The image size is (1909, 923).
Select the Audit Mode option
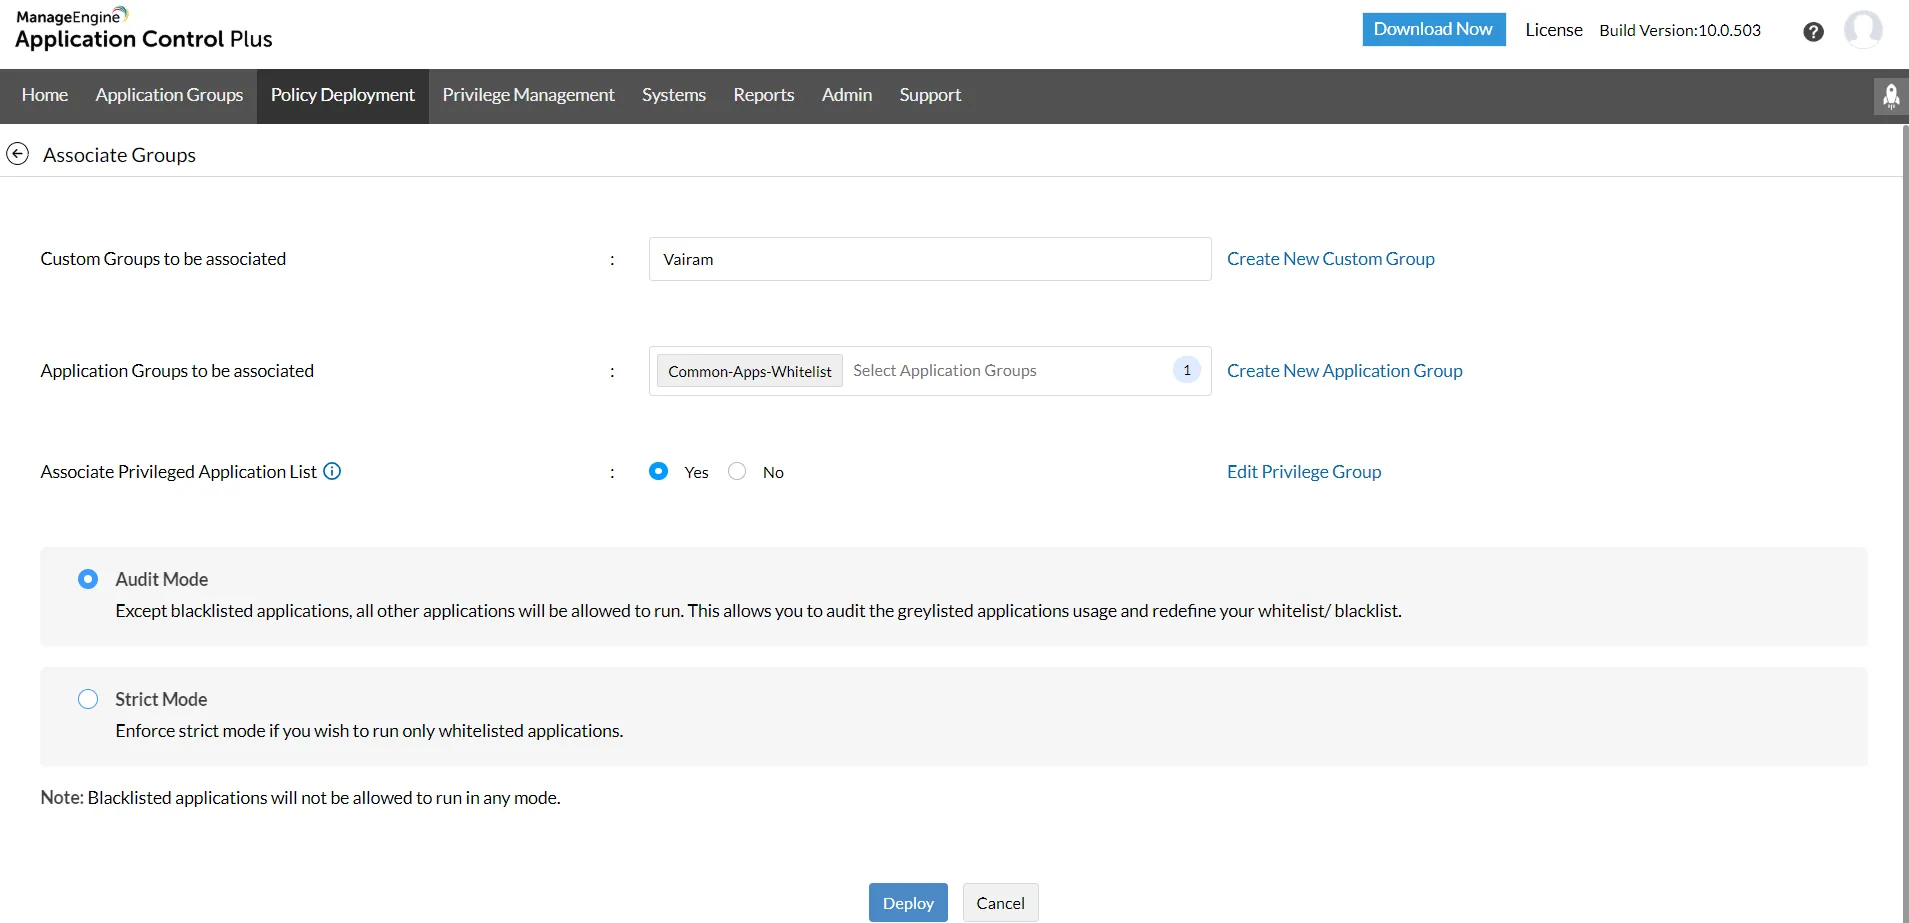88,578
